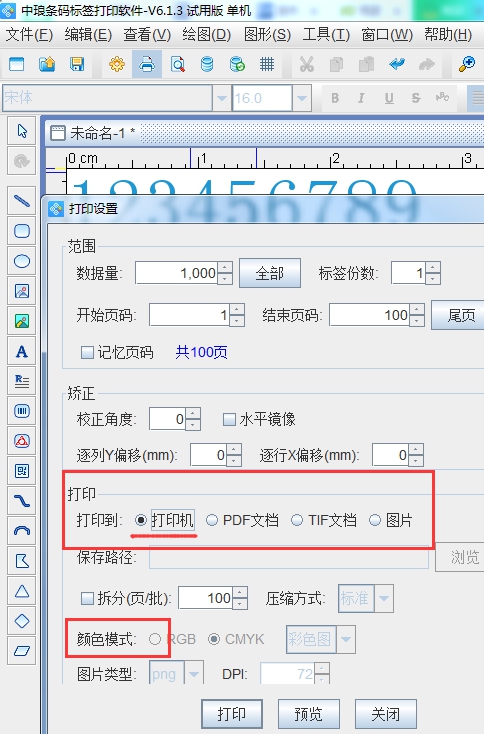The height and width of the screenshot is (734, 484).
Task: Click the scissors cut icon
Action: [307, 64]
